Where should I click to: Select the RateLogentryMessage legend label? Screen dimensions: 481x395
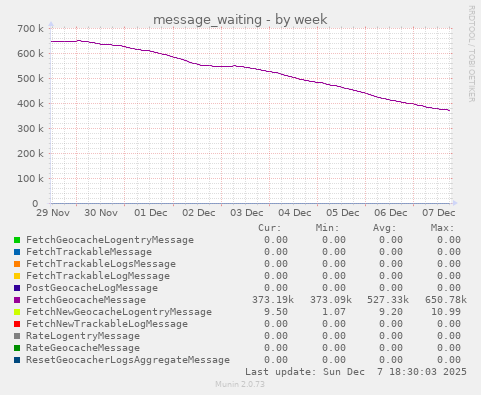[83, 336]
